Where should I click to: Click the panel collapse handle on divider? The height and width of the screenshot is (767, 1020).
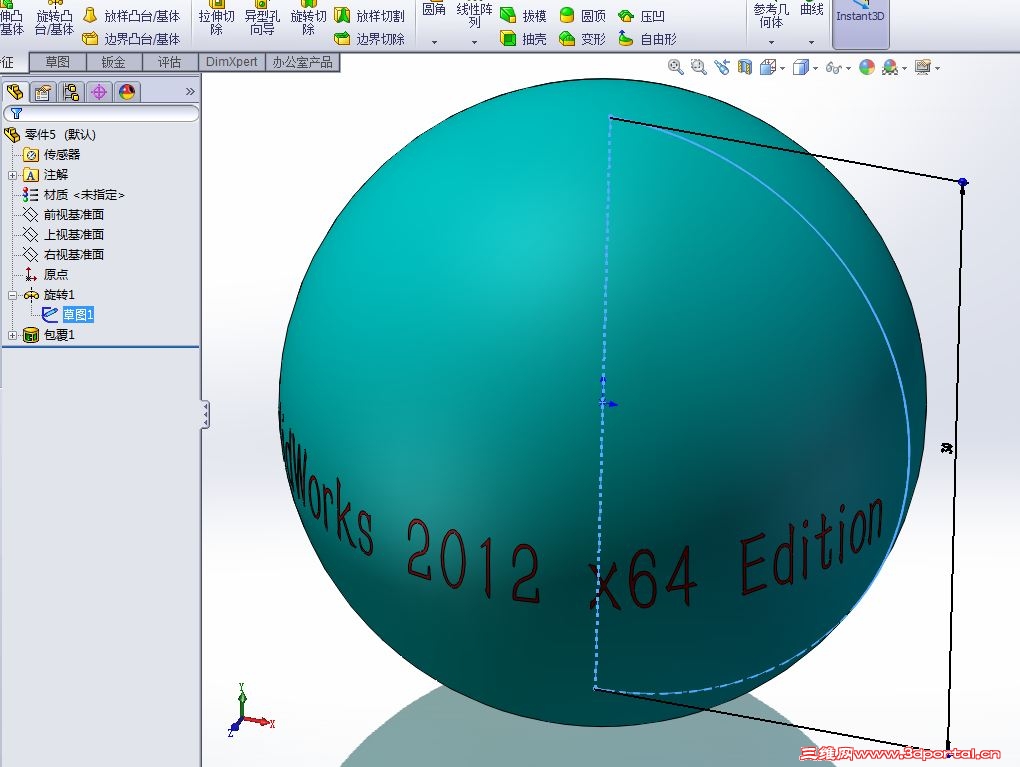[x=205, y=414]
